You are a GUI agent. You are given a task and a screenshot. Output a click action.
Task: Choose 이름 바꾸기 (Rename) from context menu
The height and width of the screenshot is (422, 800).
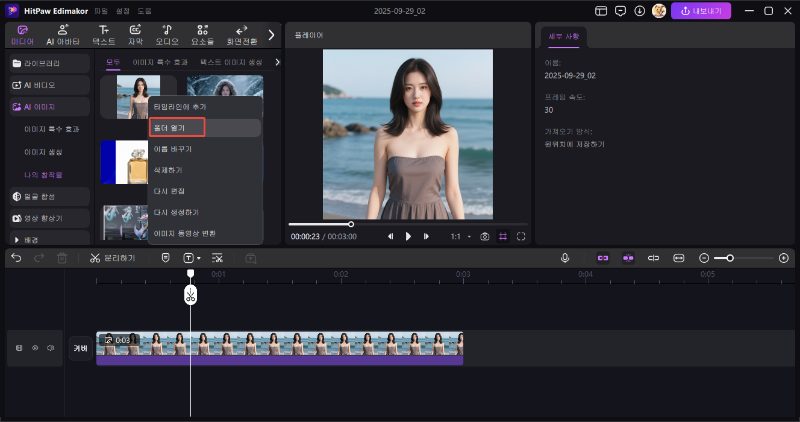point(205,149)
